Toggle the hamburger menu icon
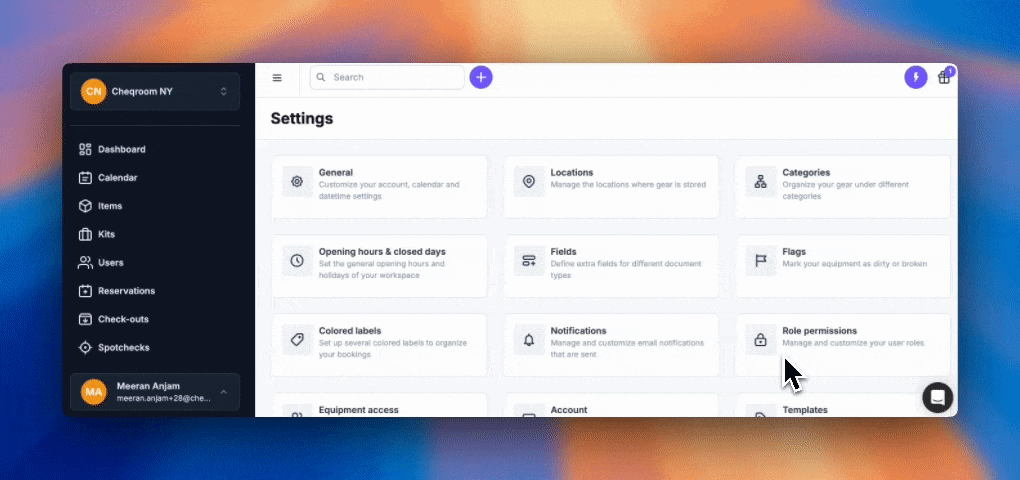The image size is (1020, 480). [x=277, y=78]
